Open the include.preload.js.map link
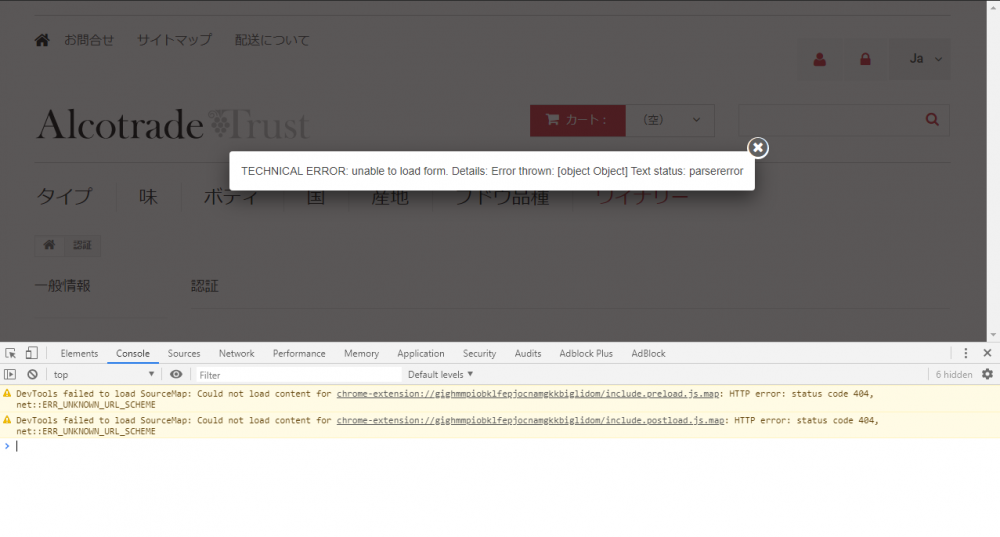Image resolution: width=1000 pixels, height=537 pixels. click(x=527, y=394)
